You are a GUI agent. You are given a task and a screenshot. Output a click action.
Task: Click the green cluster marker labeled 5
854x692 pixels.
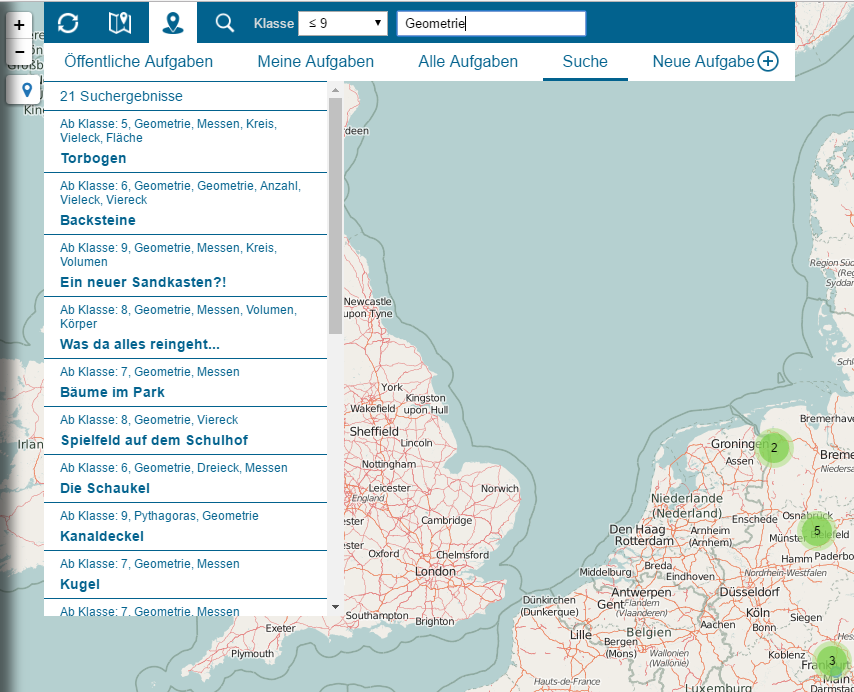click(817, 531)
